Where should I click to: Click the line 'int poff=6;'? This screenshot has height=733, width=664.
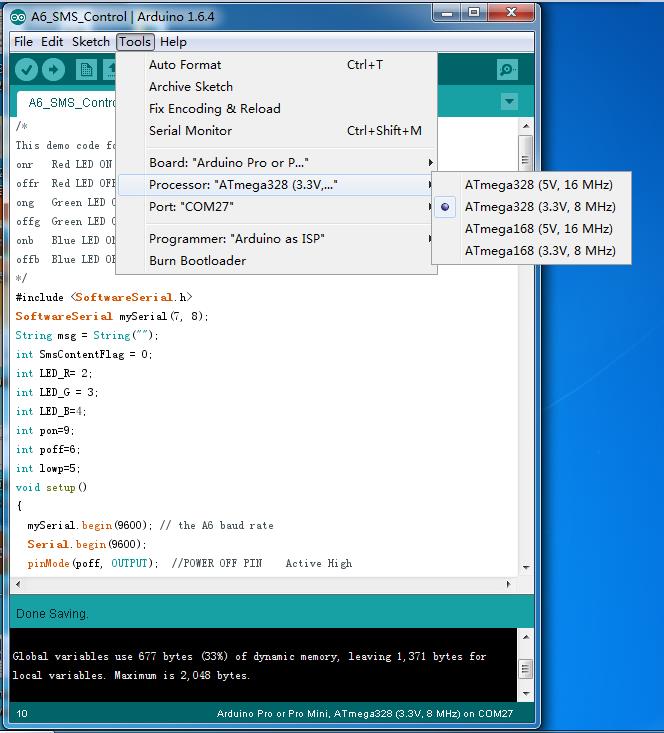48,449
